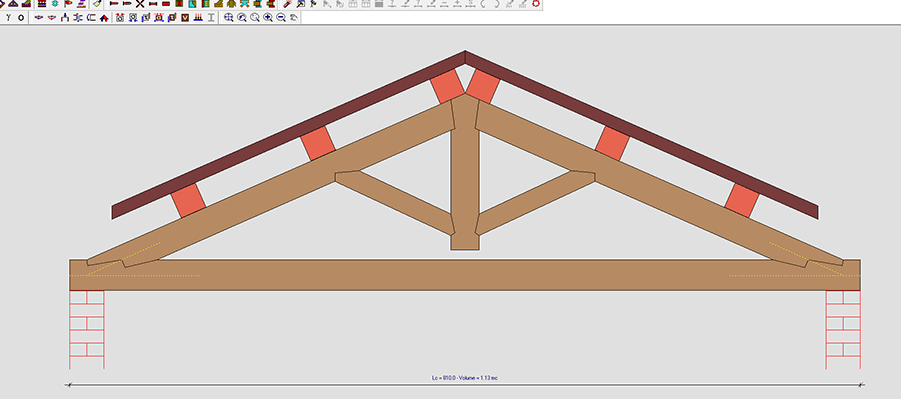Click the C-bracket shaped icon
Image resolution: width=901 pixels, height=399 pixels.
91,18
